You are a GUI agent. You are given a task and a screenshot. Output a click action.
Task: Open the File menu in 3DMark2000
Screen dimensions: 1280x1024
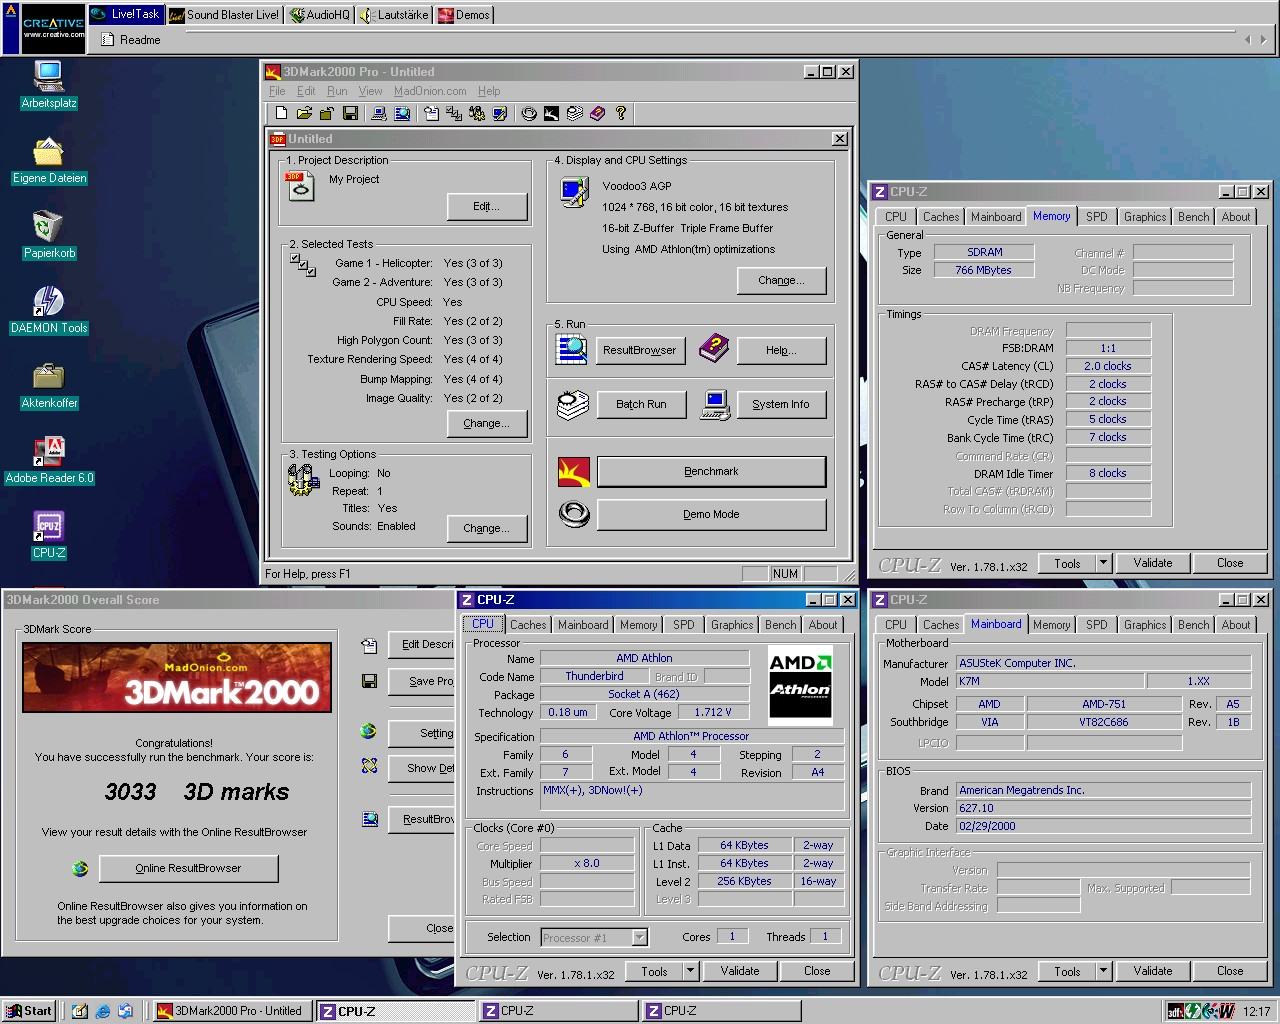click(277, 91)
